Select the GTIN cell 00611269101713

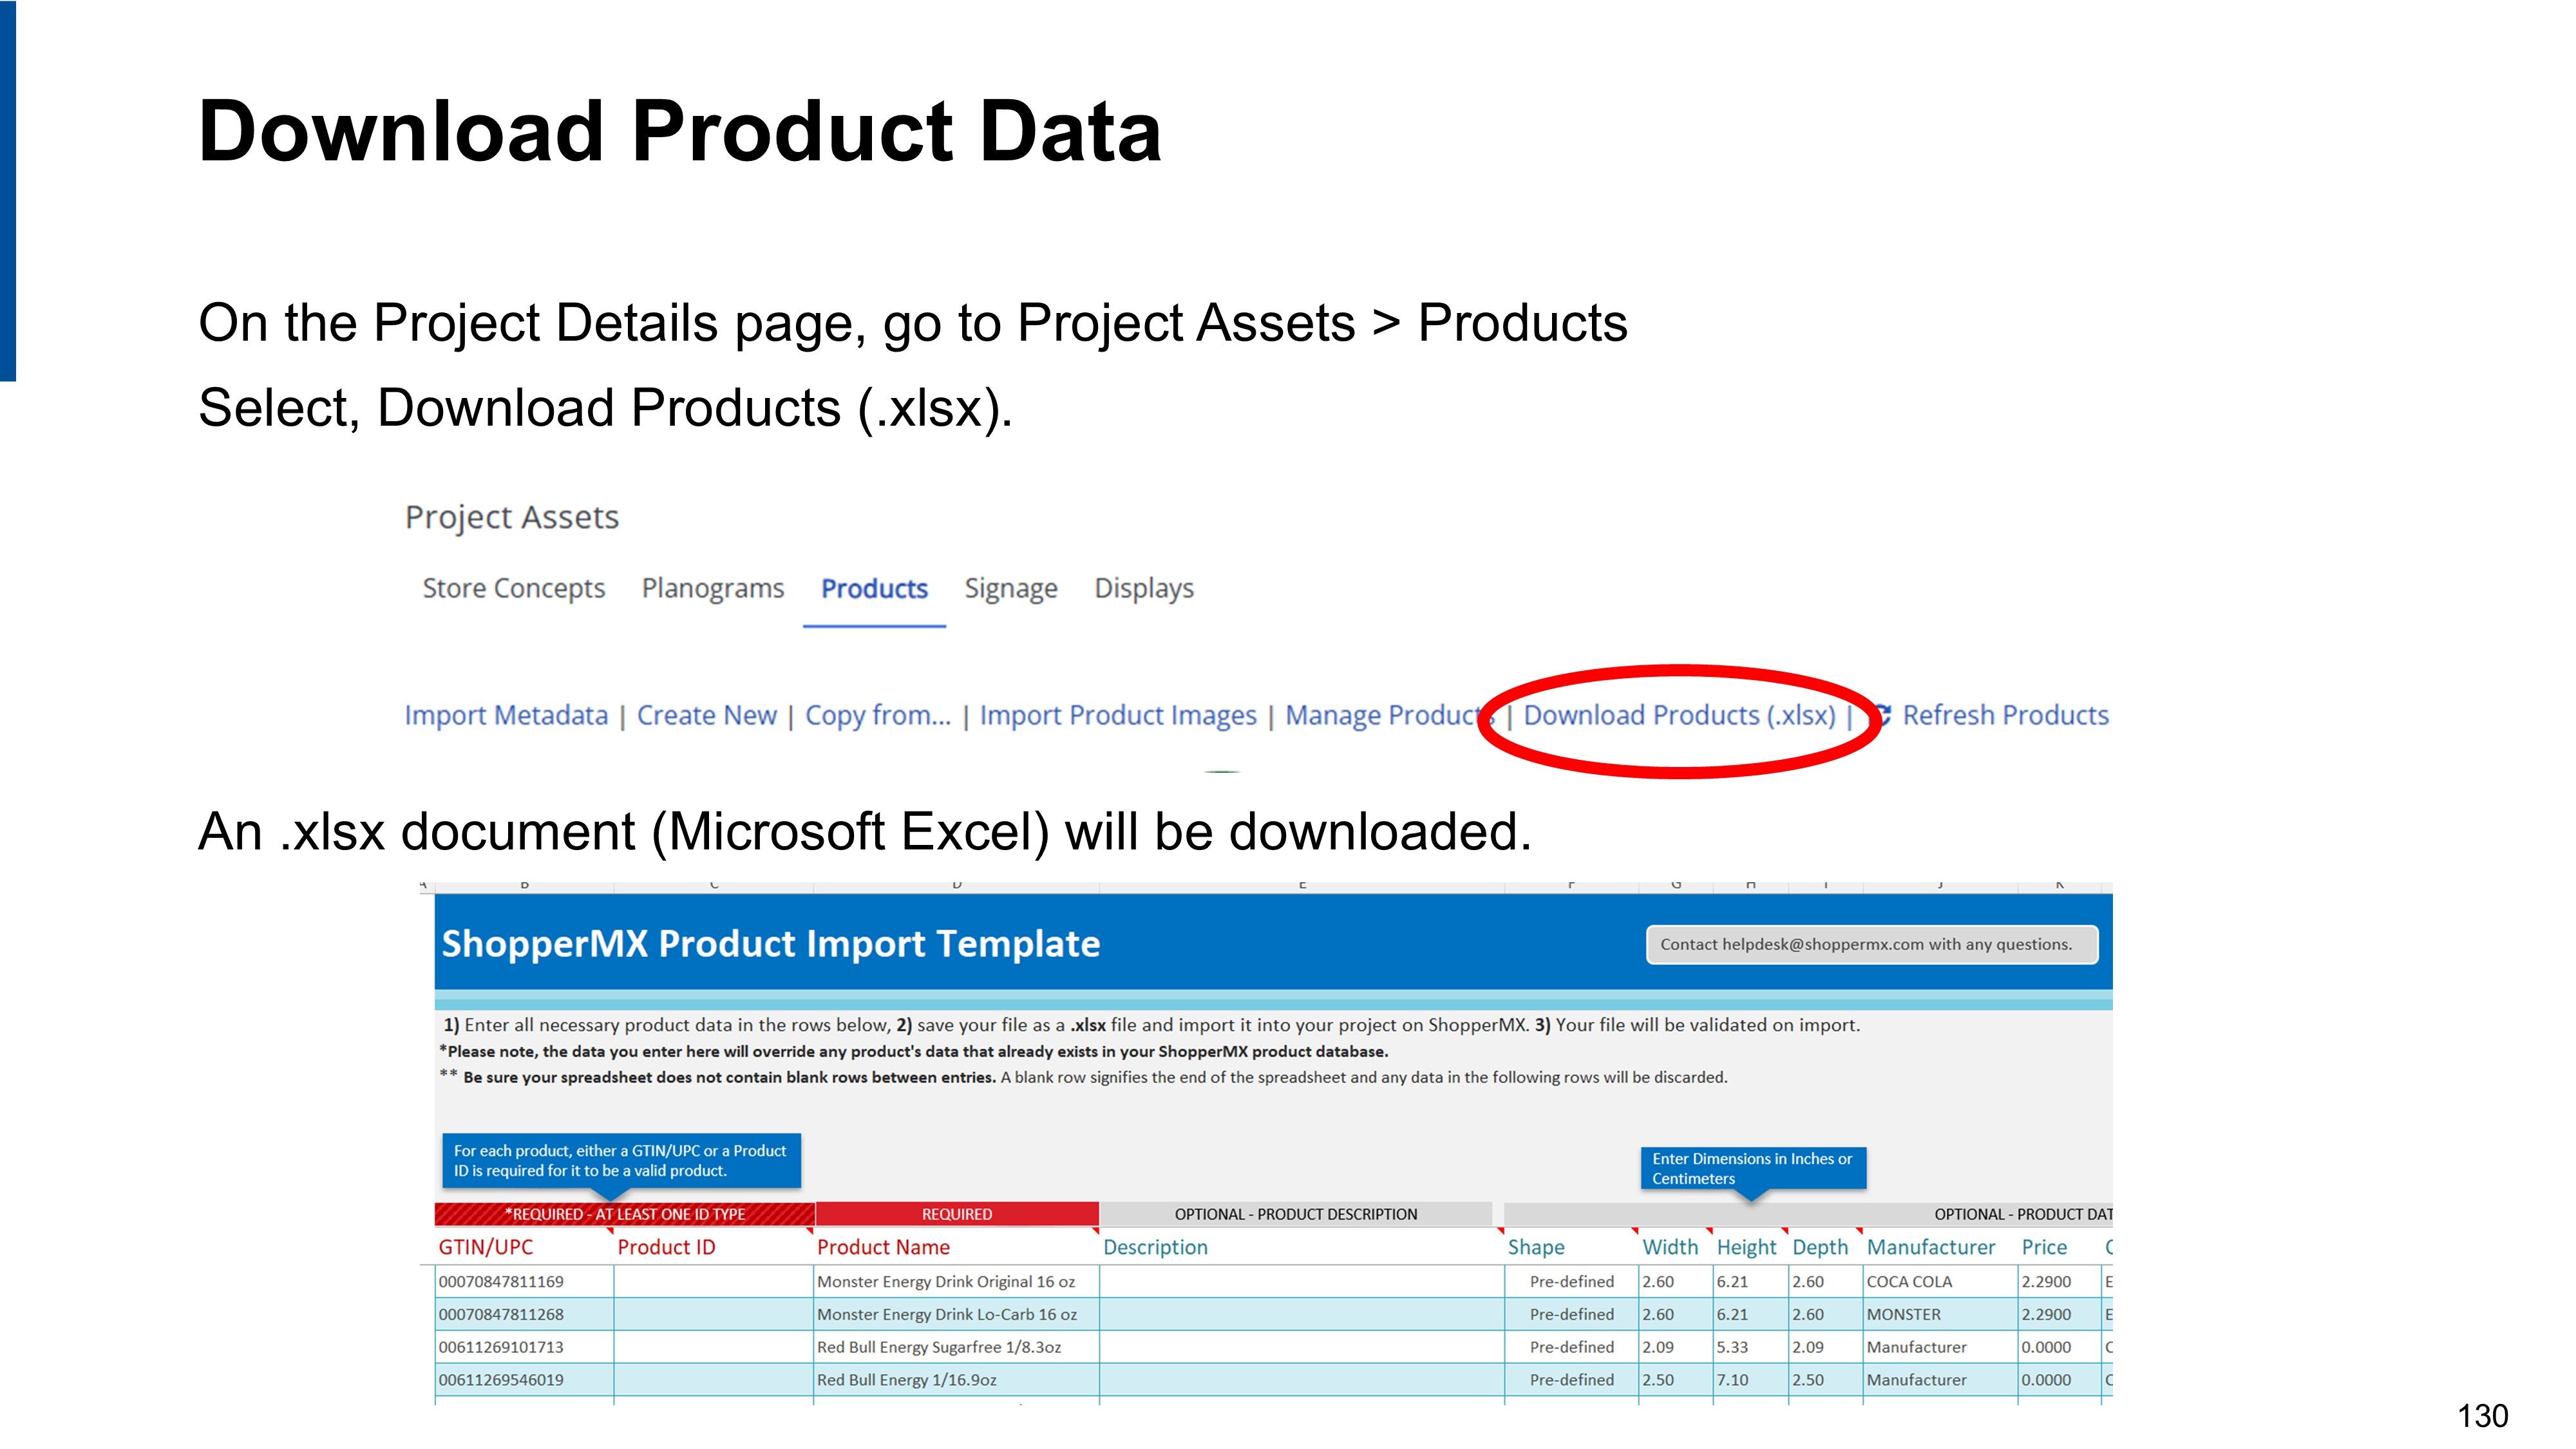[x=501, y=1347]
